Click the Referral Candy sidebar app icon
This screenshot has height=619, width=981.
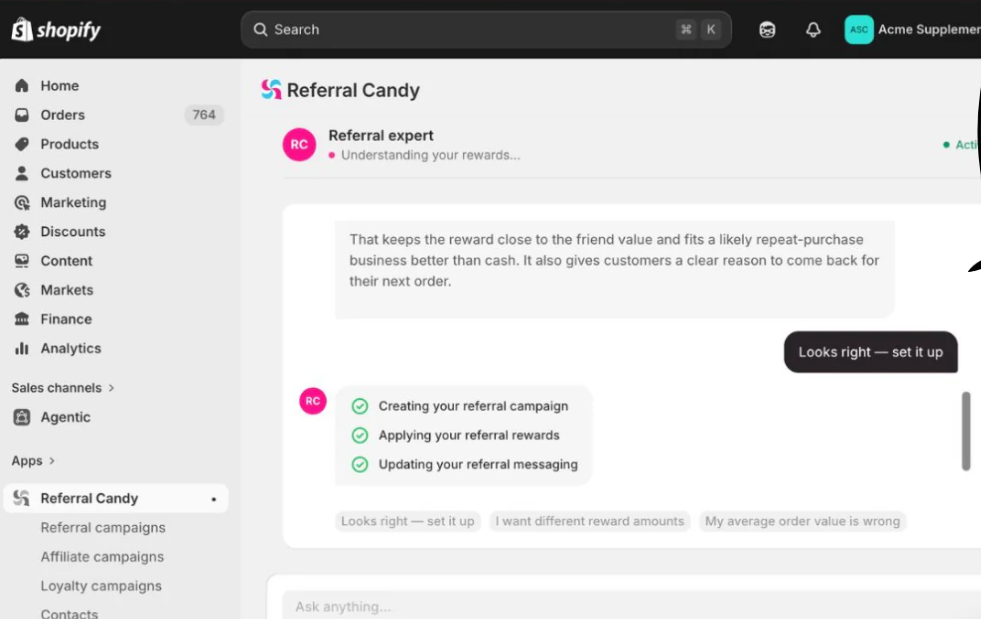point(22,498)
